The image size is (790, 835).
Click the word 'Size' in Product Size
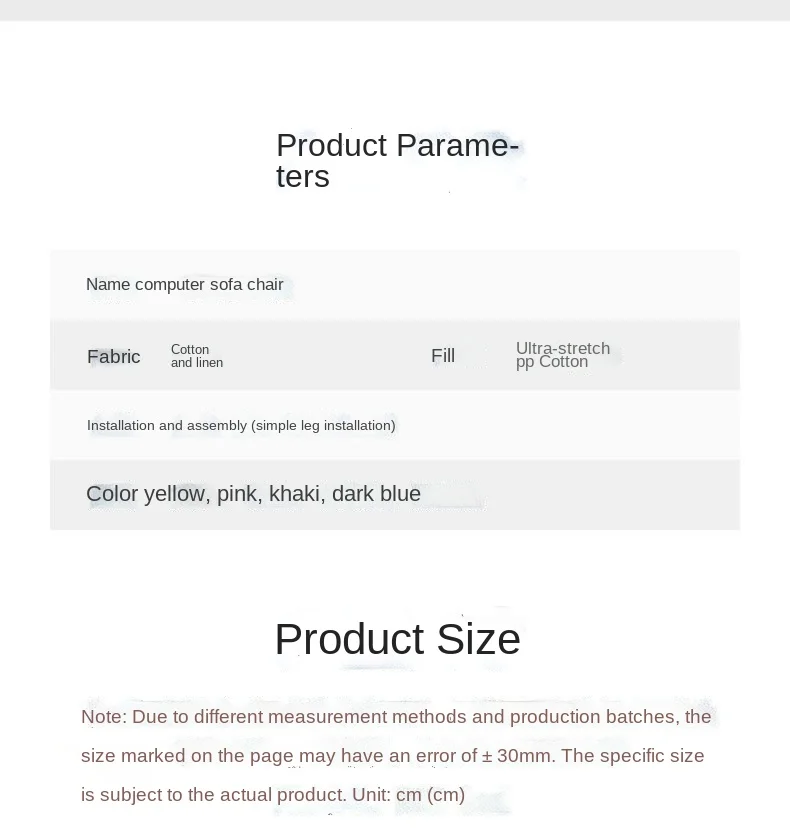click(x=478, y=638)
